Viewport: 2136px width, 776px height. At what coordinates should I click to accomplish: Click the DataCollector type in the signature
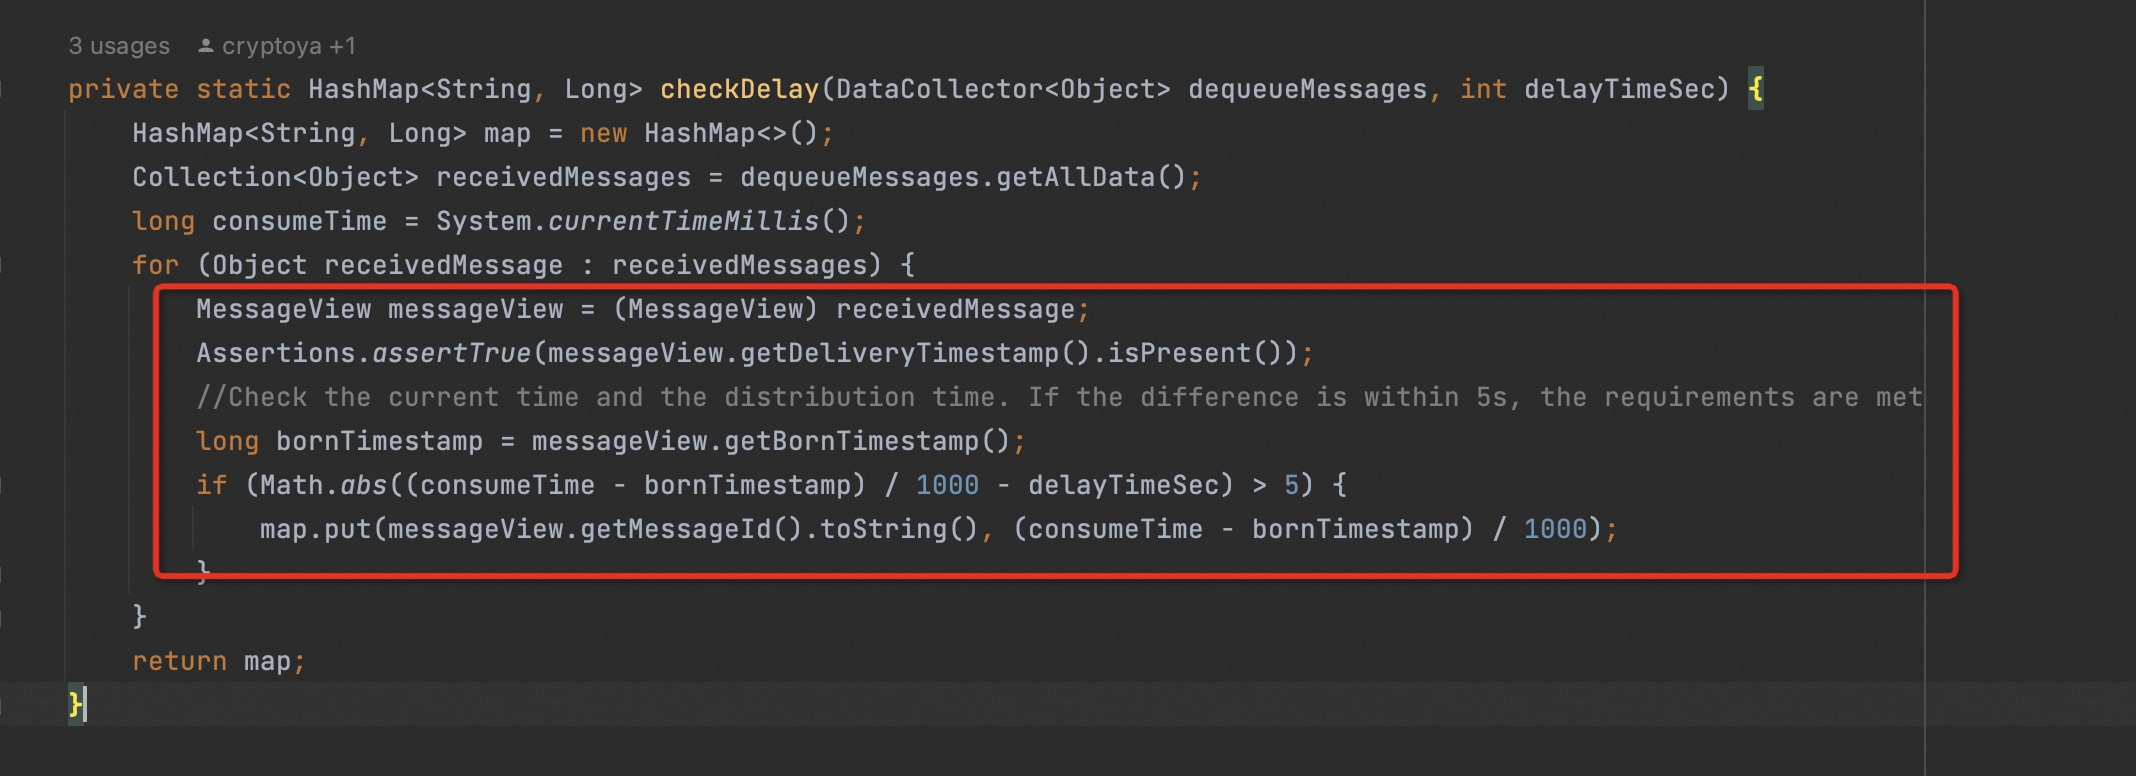pos(940,89)
